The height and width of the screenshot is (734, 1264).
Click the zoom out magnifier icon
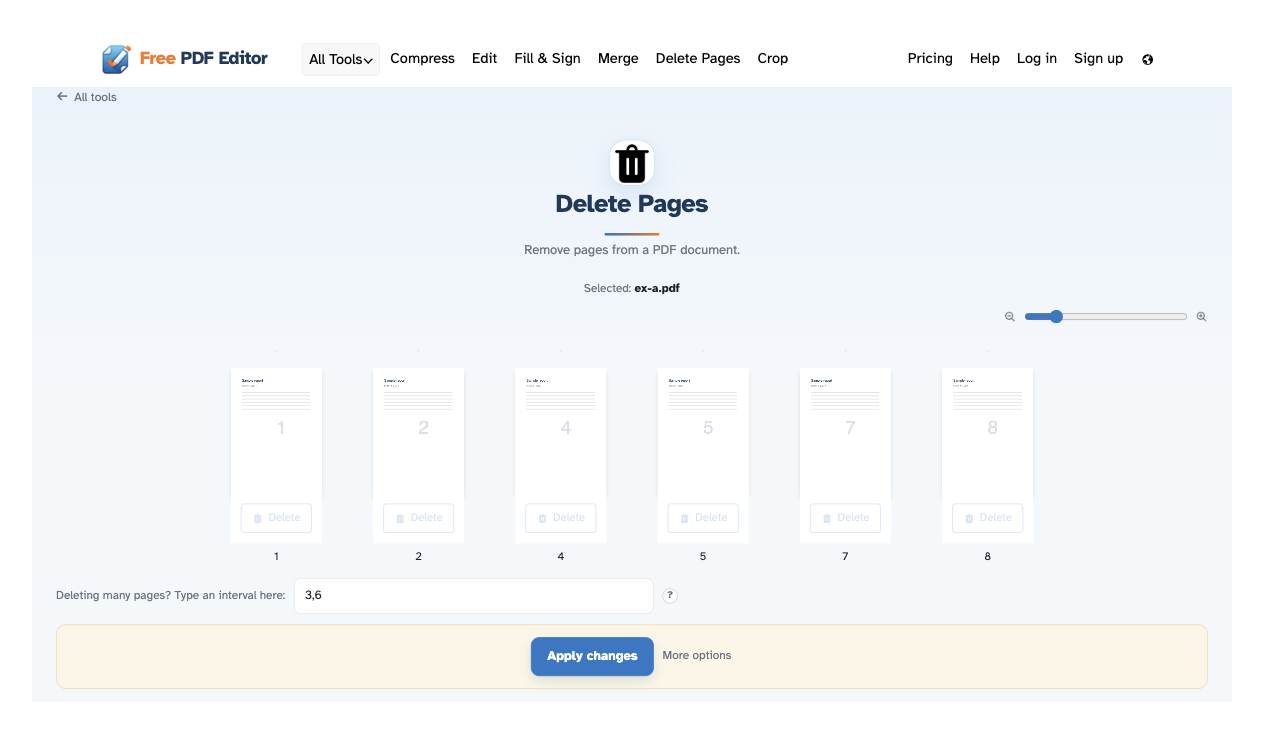1010,317
